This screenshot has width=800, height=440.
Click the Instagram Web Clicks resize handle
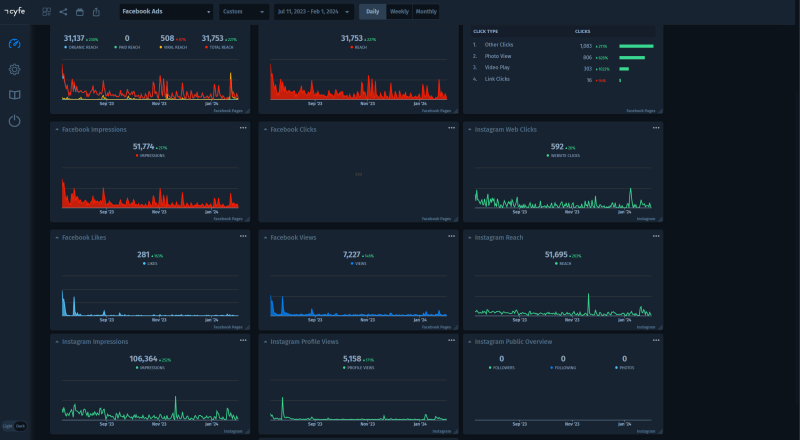point(660,219)
